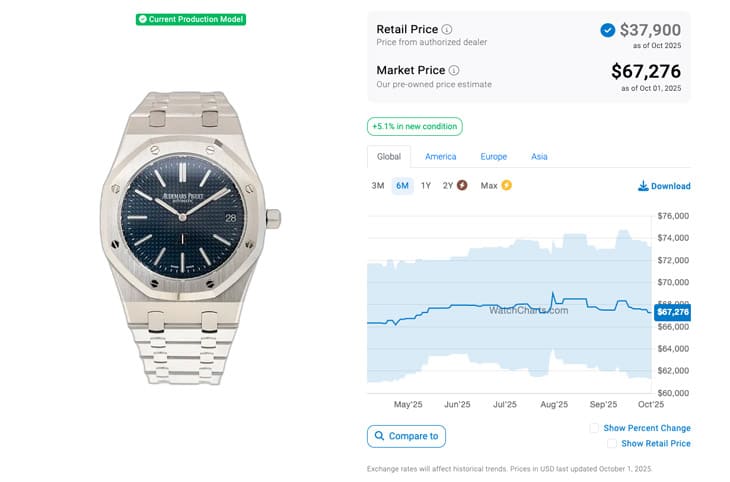Switch chart range to 1Y
The image size is (730, 482).
coord(426,185)
